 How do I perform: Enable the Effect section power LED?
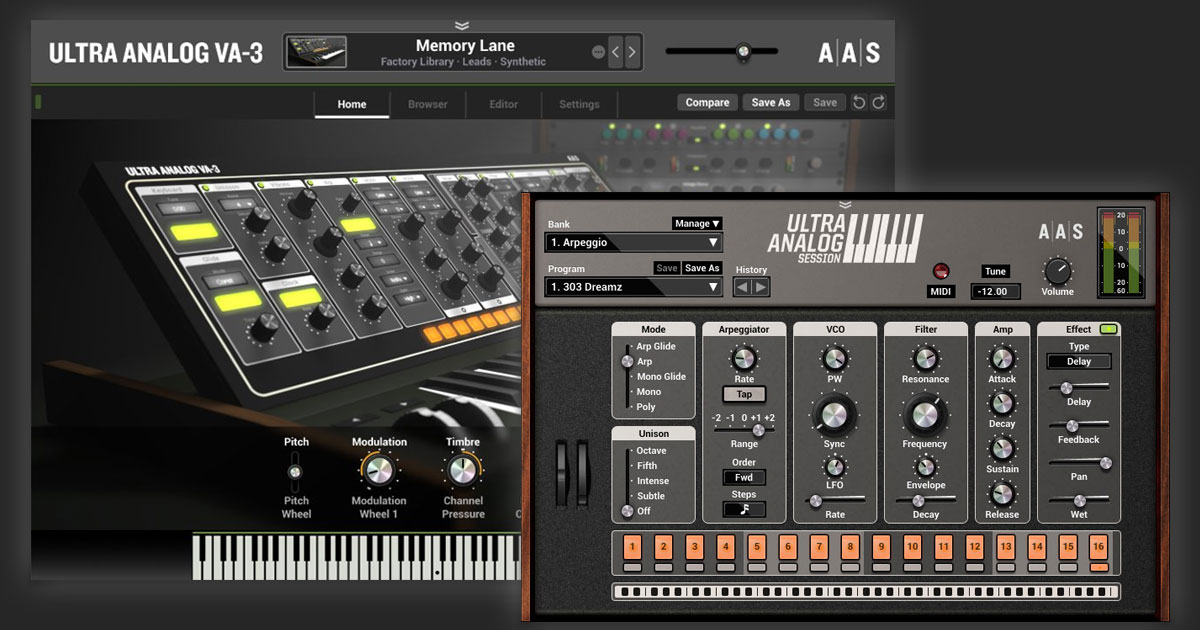click(x=1106, y=329)
